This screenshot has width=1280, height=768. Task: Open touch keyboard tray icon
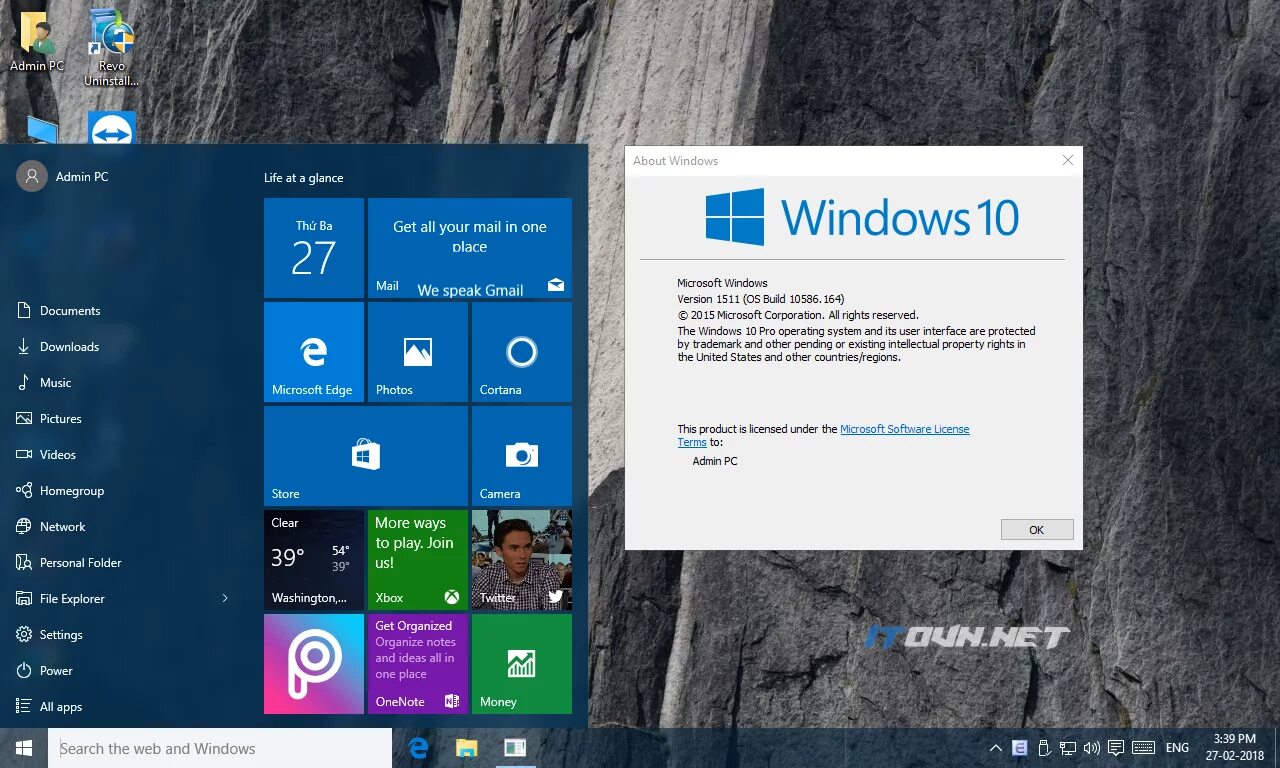click(x=1144, y=748)
